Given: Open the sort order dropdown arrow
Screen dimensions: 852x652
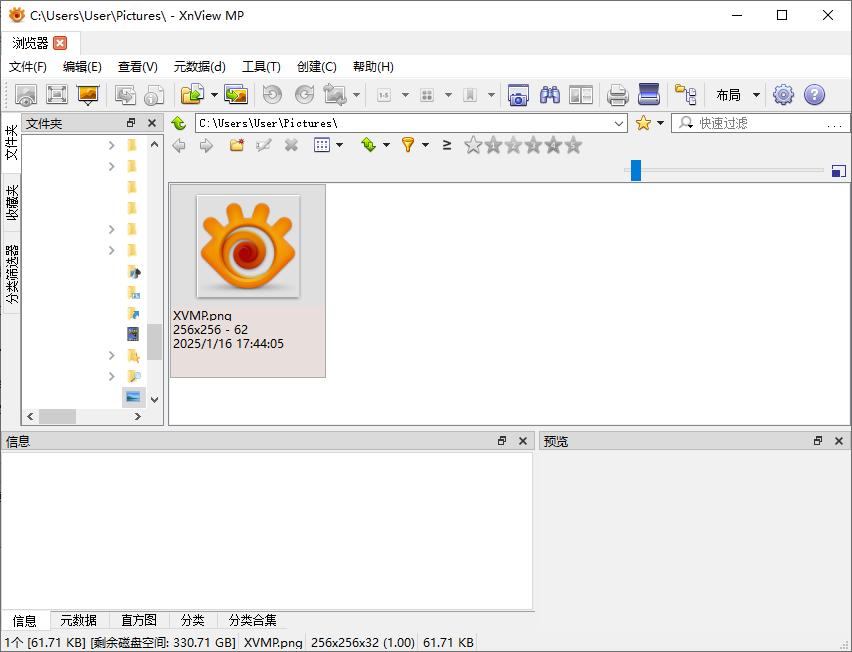Looking at the screenshot, I should pos(384,145).
